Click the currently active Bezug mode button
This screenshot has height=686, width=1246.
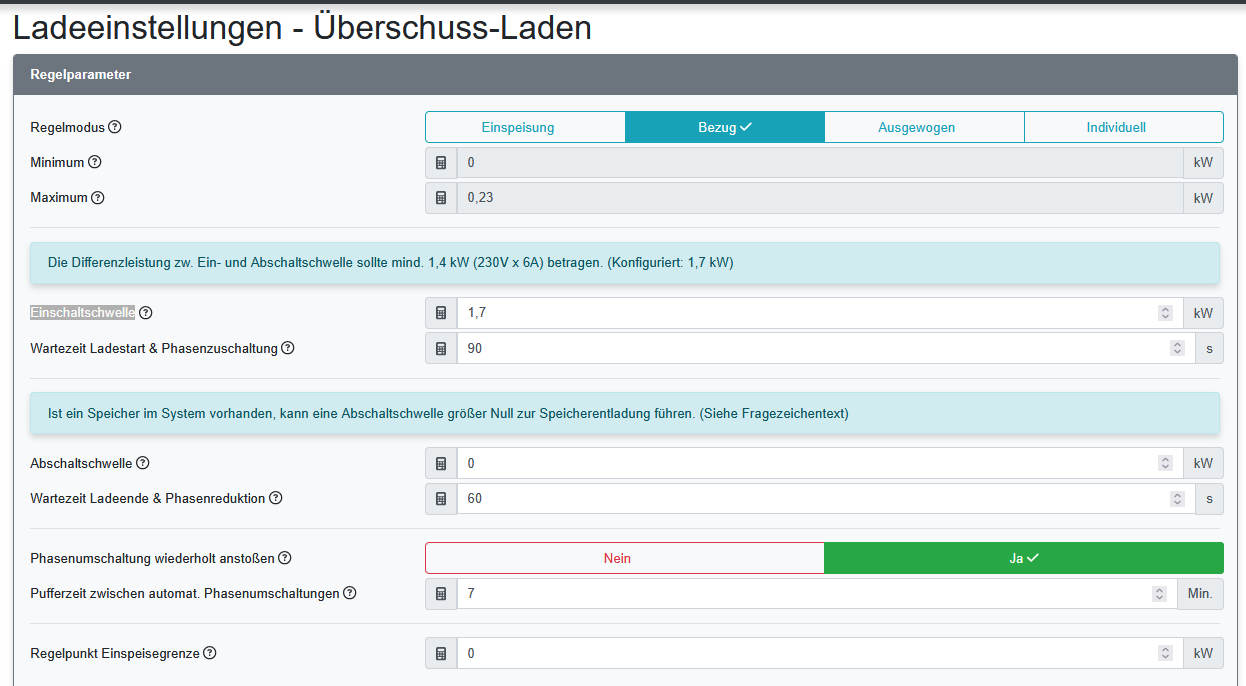click(x=724, y=127)
